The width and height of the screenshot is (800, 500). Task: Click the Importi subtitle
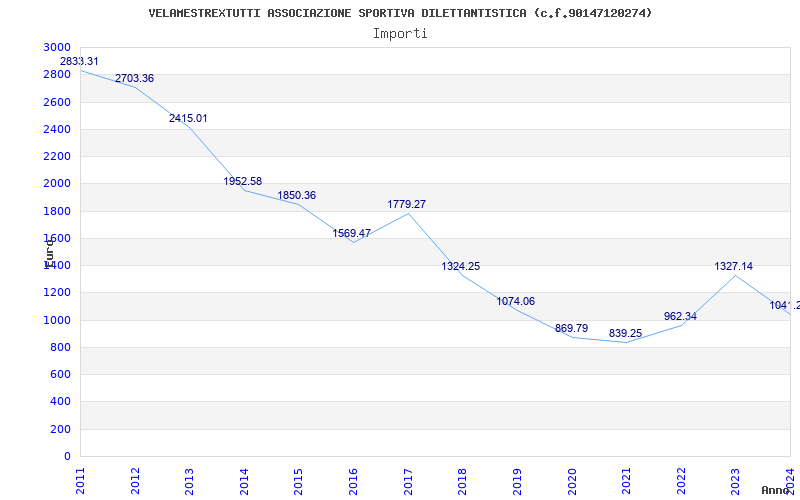[400, 34]
